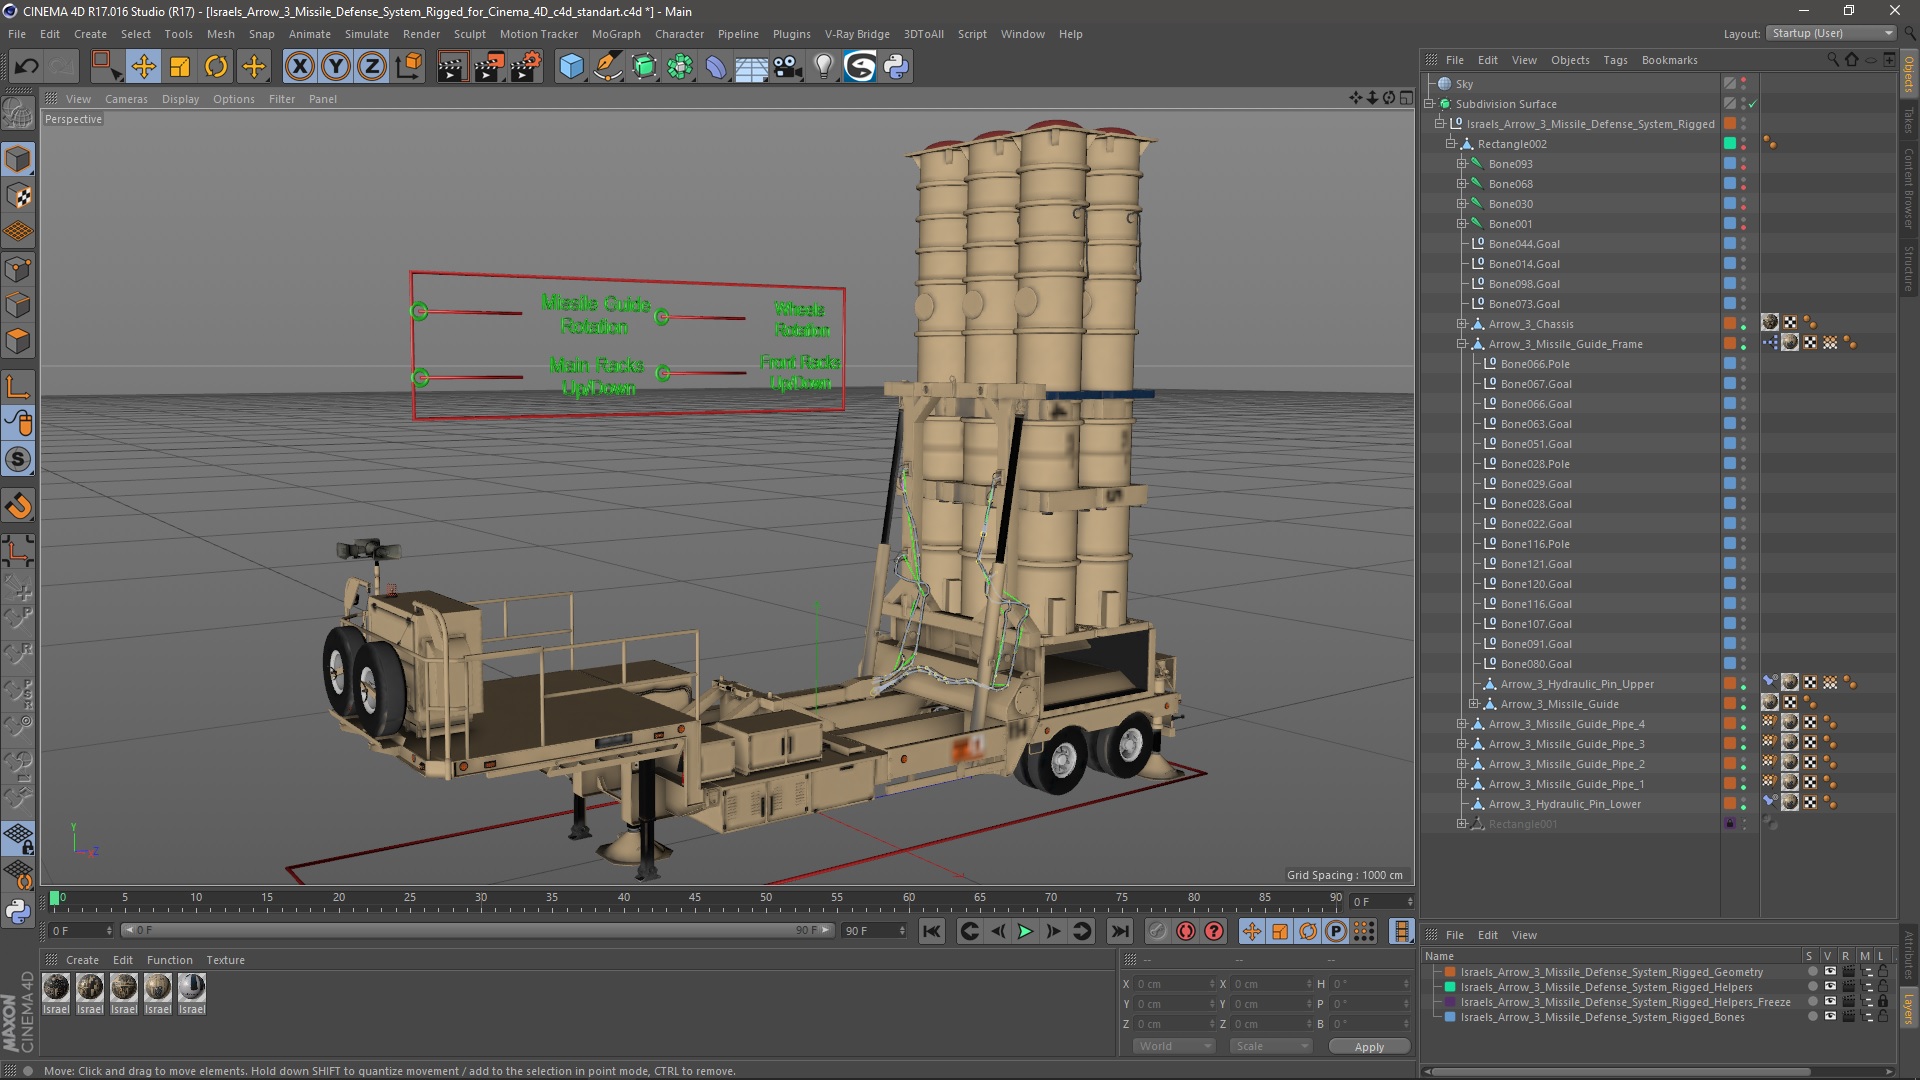
Task: Click the Array/MoGraph green flower icon
Action: click(680, 67)
